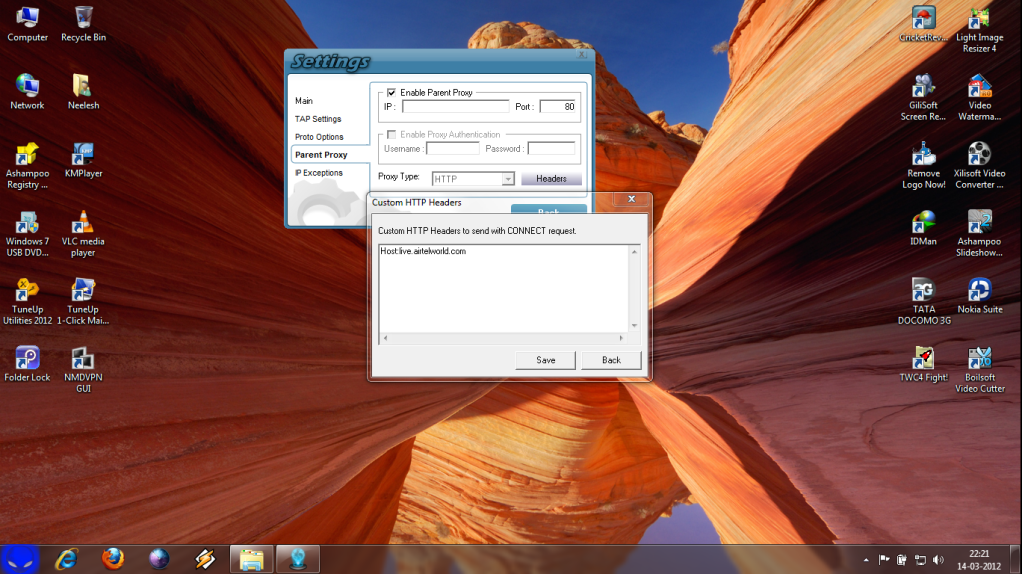Click the headers vertical scrollbar down arrow
The height and width of the screenshot is (574, 1022).
(634, 326)
